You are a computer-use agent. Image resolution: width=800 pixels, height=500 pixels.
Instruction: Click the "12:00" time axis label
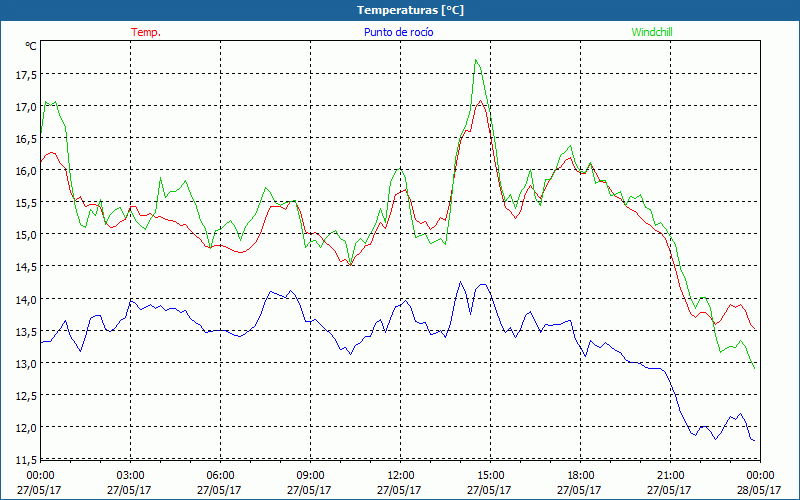(399, 475)
